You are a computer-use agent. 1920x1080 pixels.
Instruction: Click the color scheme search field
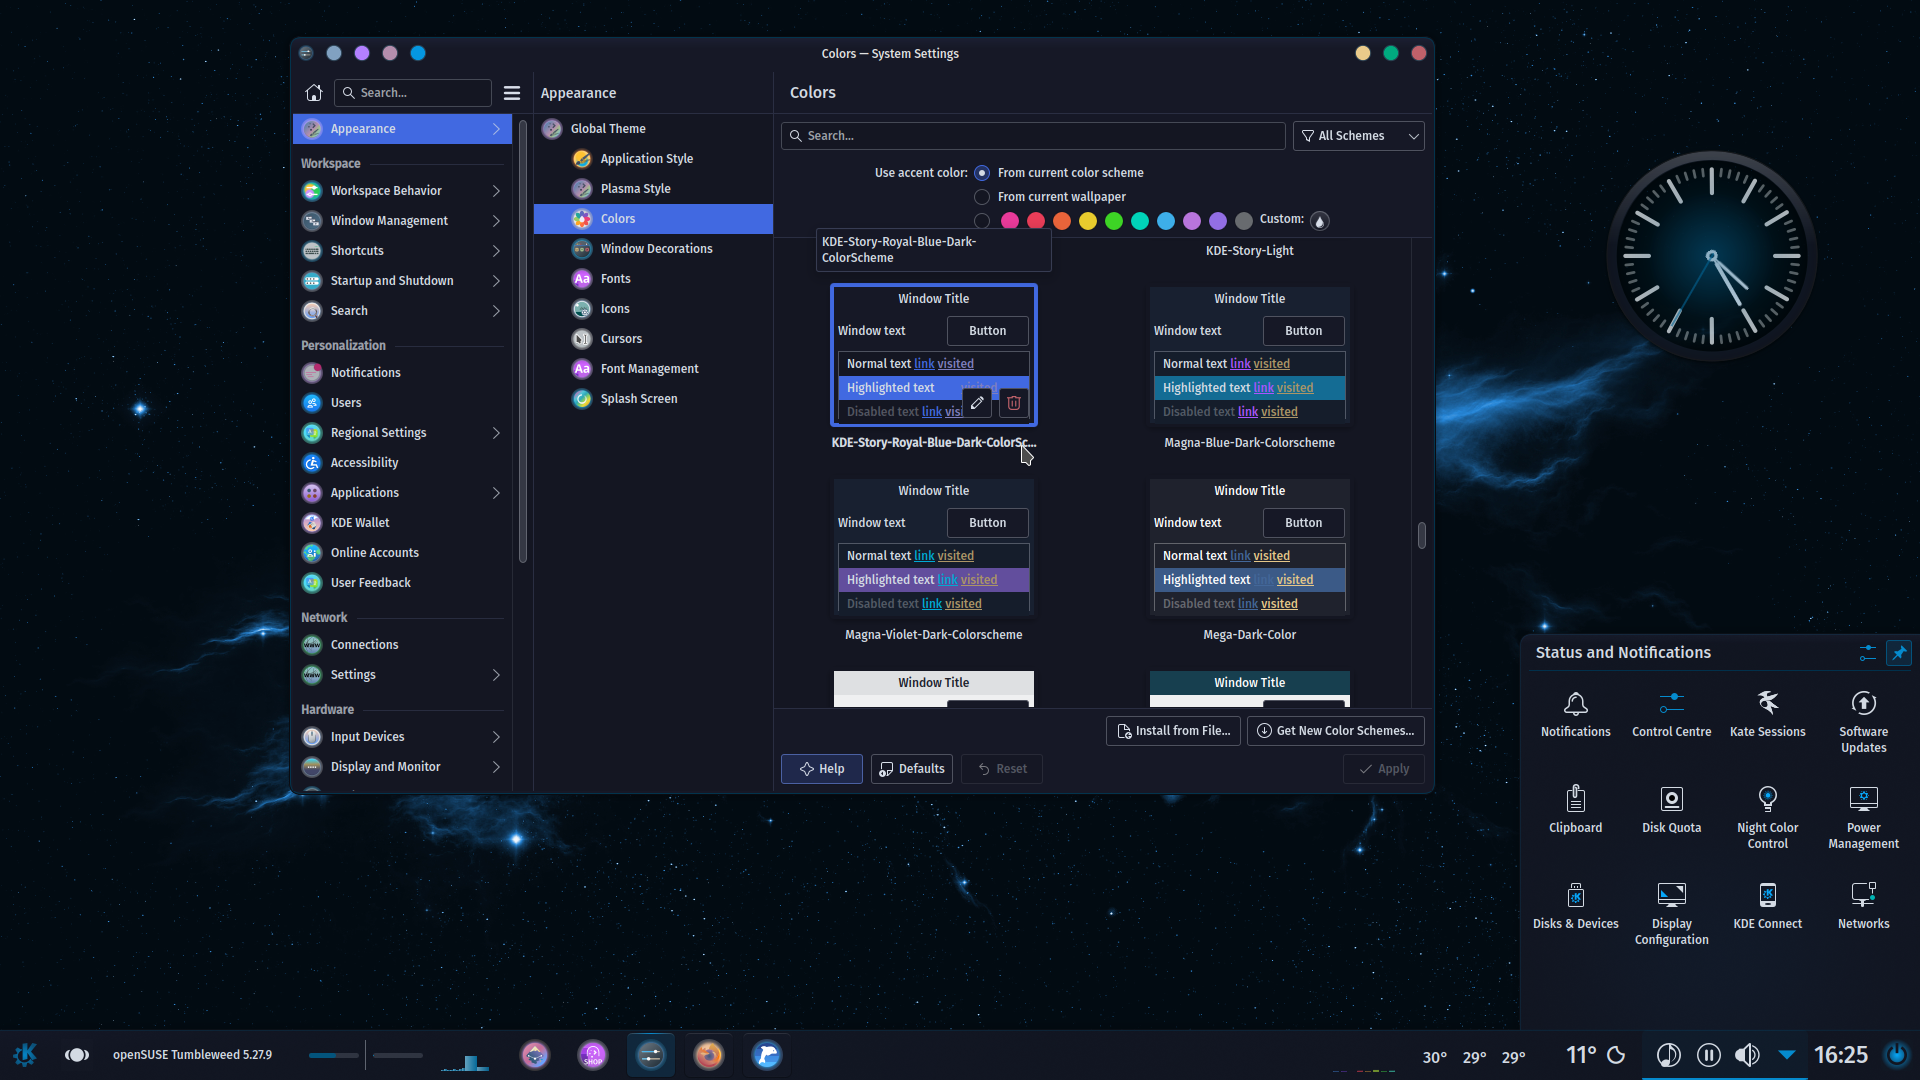tap(1033, 136)
